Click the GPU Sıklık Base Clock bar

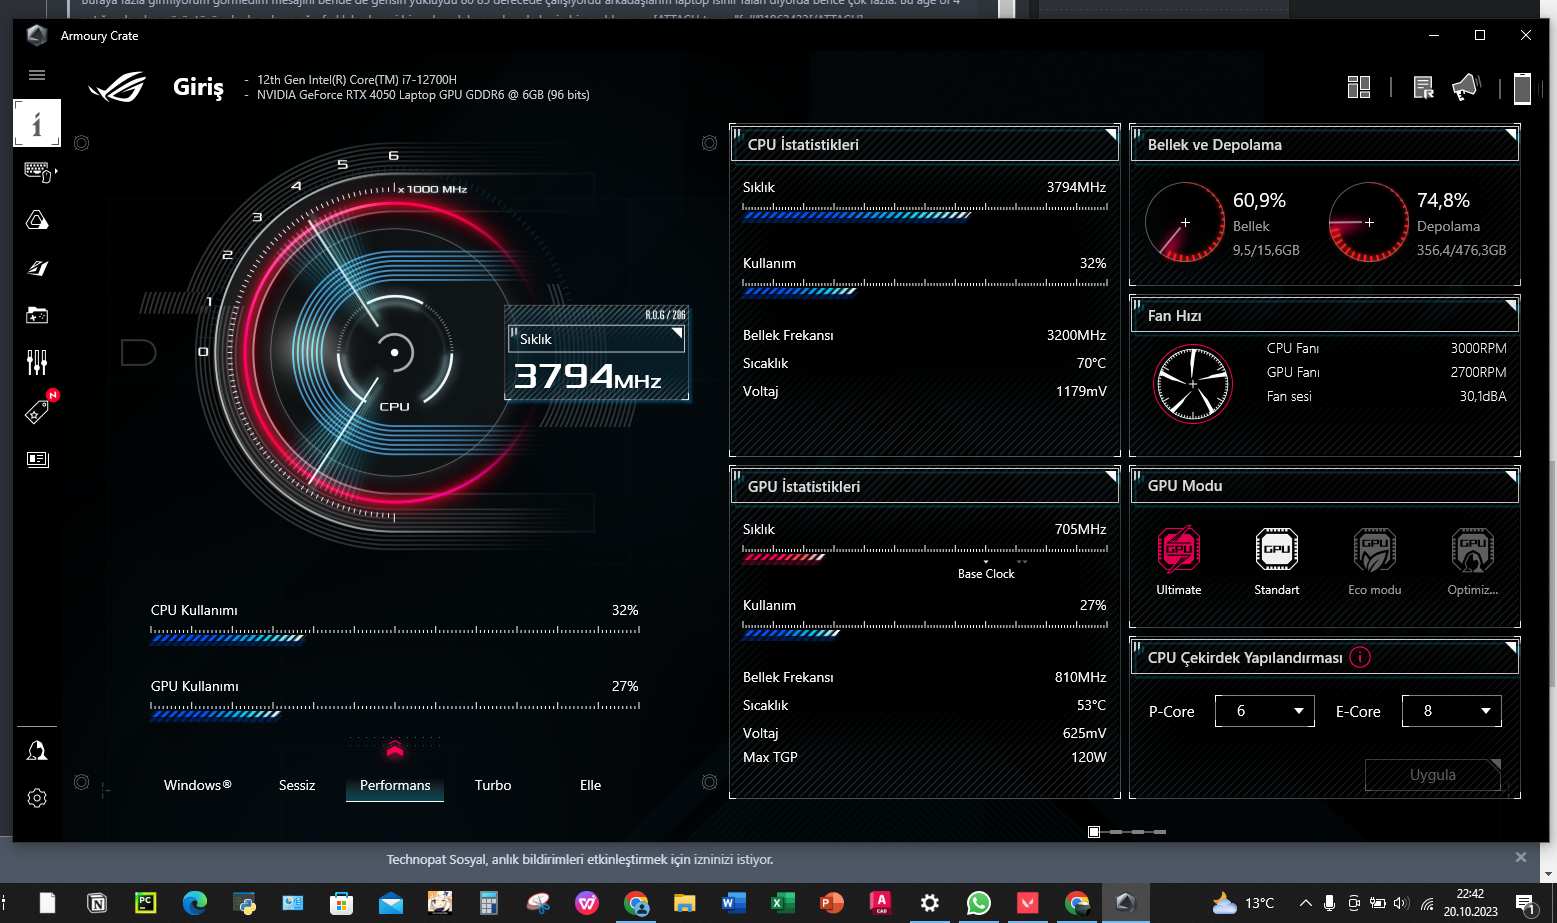[925, 554]
